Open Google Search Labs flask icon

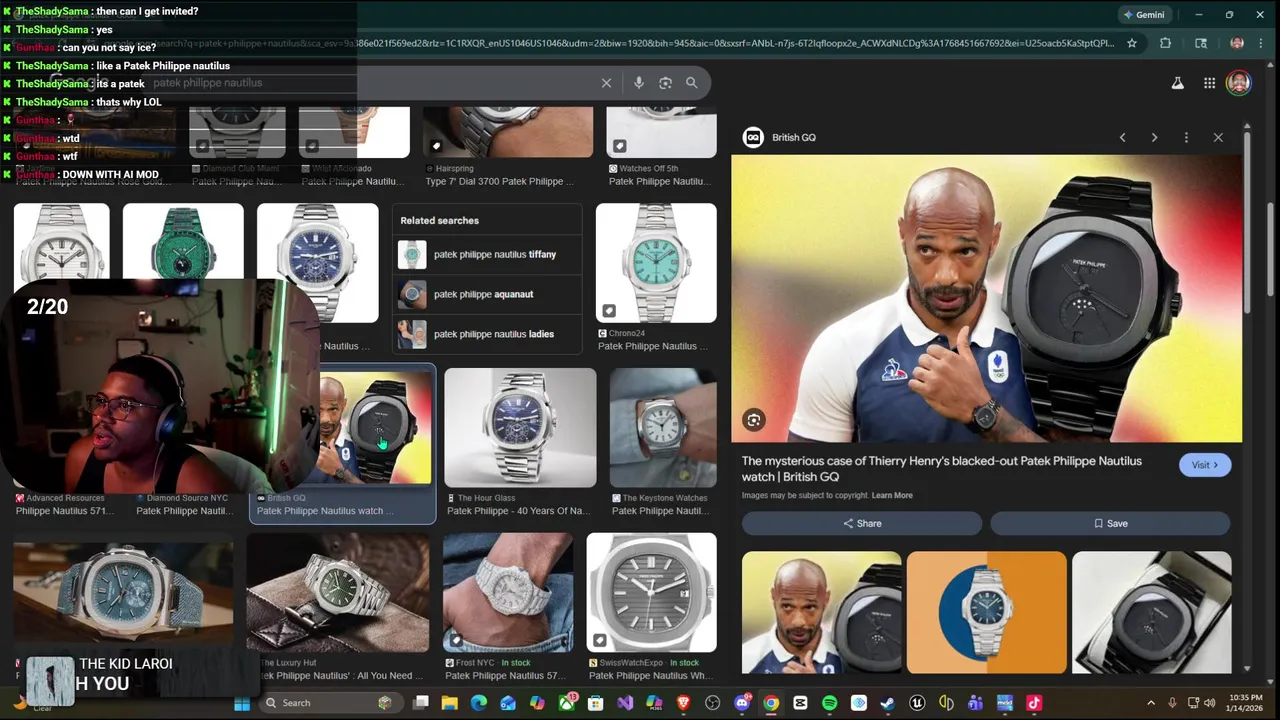coord(1177,83)
